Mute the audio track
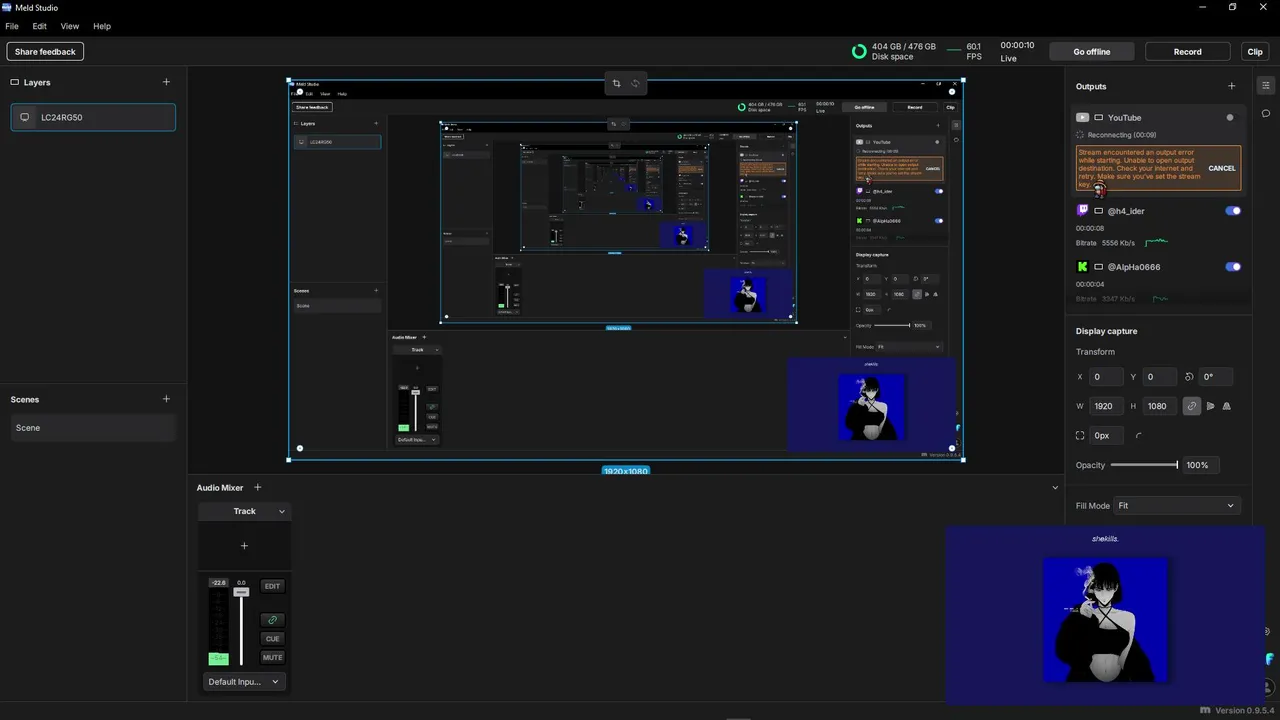The image size is (1280, 720). [x=272, y=657]
